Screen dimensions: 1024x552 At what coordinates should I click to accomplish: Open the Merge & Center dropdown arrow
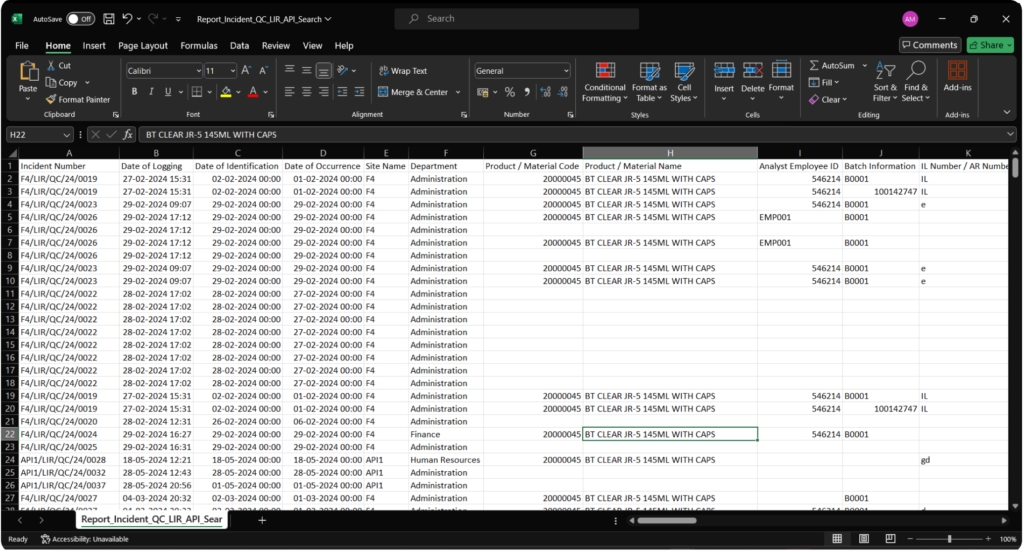(458, 92)
